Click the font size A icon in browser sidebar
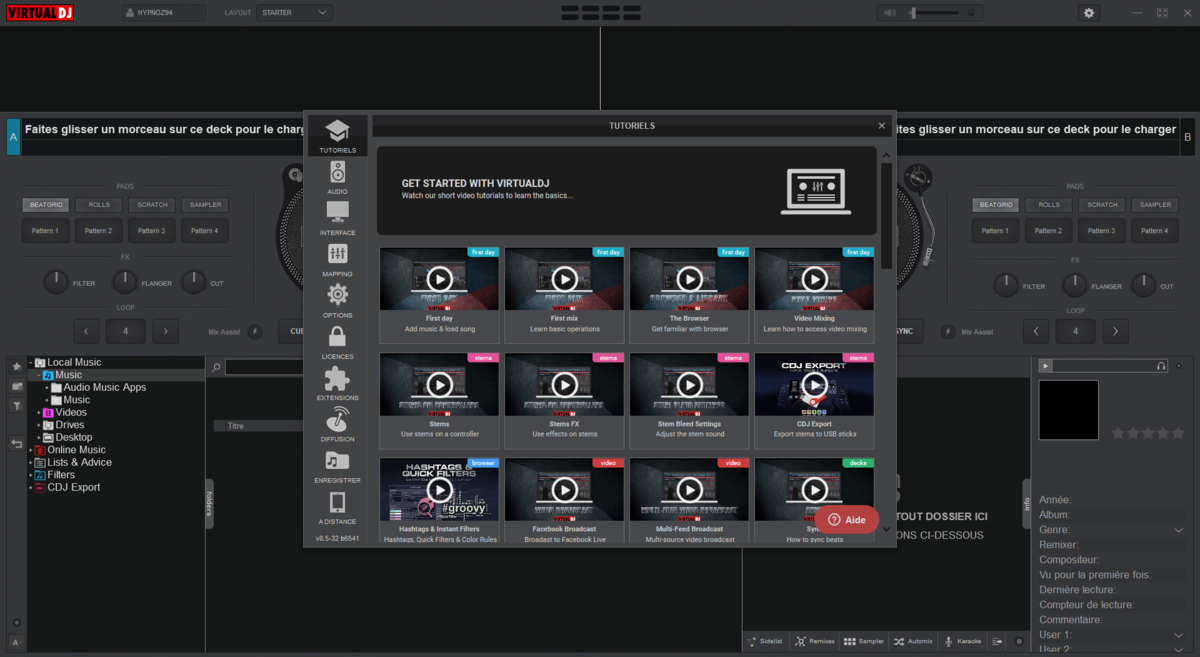1200x657 pixels. point(16,642)
